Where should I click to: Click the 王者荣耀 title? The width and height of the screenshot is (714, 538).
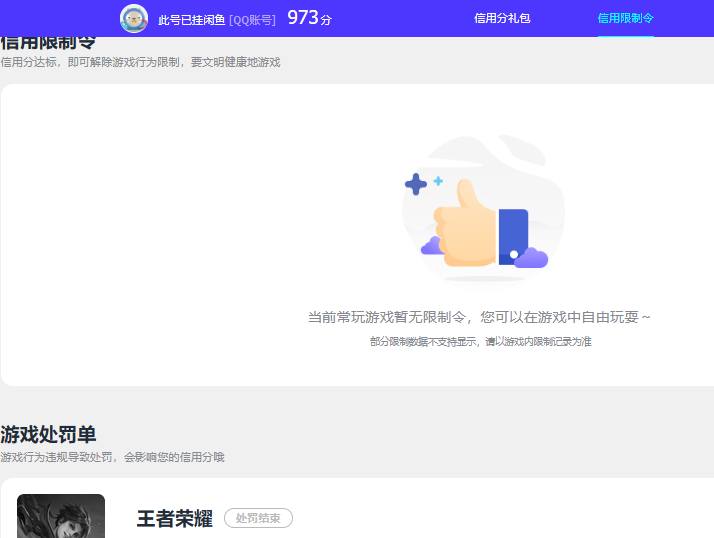[x=174, y=518]
